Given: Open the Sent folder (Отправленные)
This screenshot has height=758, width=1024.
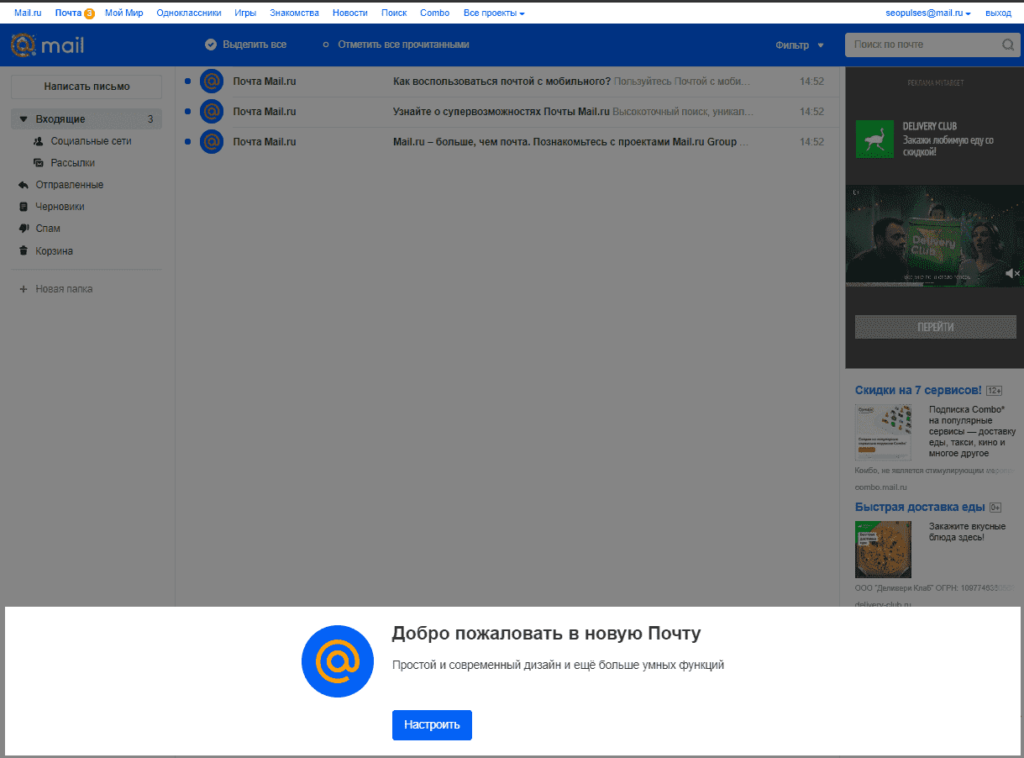Looking at the screenshot, I should click(x=69, y=185).
